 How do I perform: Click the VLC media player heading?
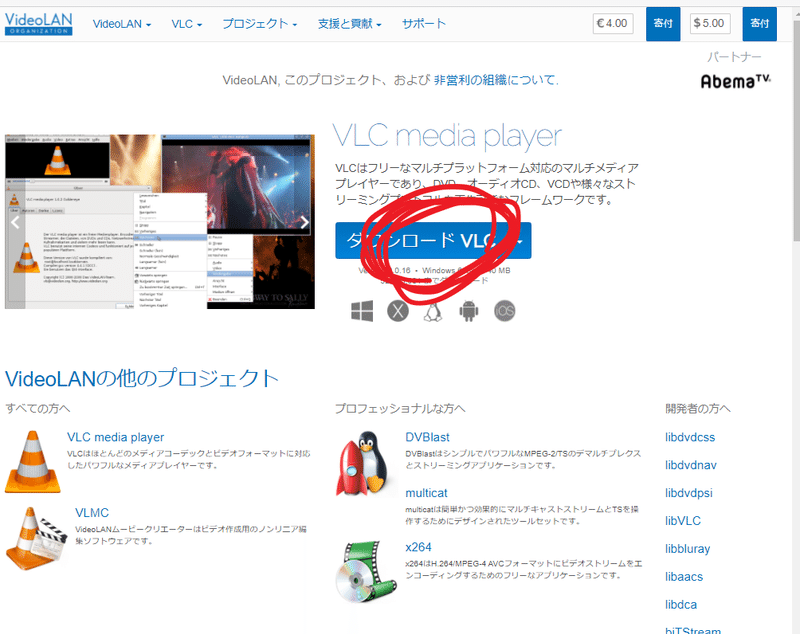[447, 136]
